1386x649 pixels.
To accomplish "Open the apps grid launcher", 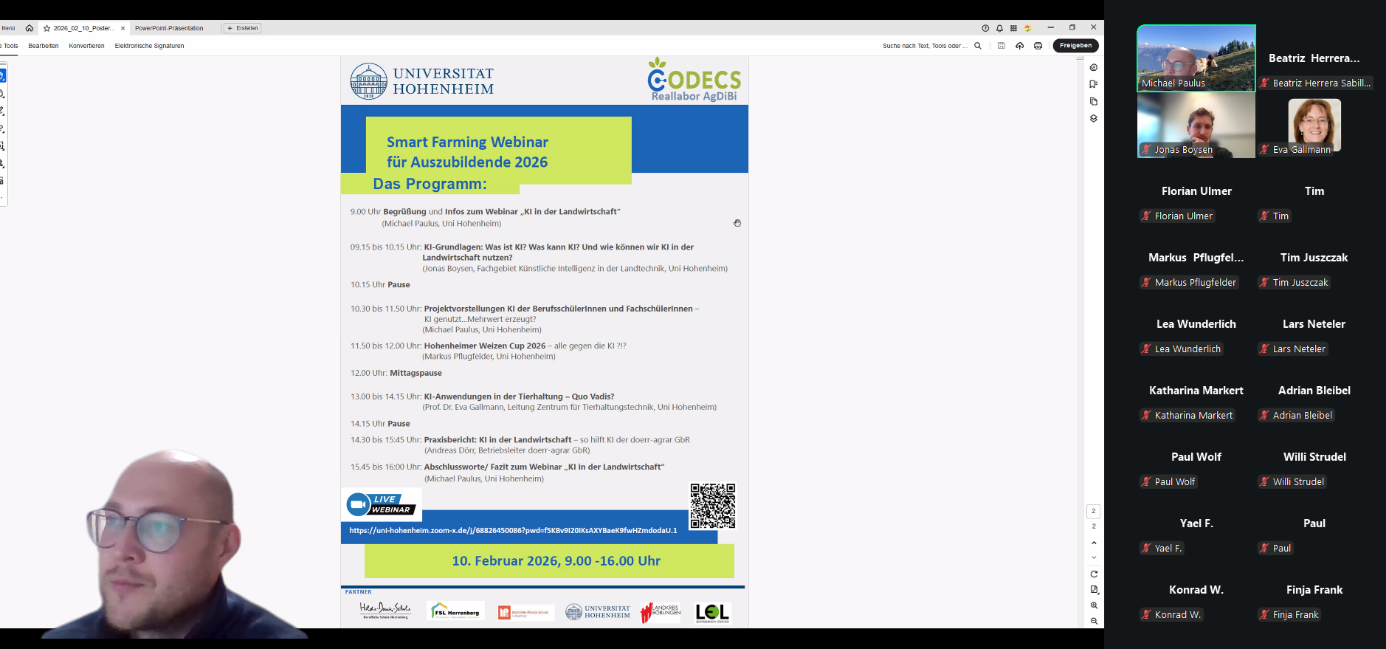I will coord(1013,28).
